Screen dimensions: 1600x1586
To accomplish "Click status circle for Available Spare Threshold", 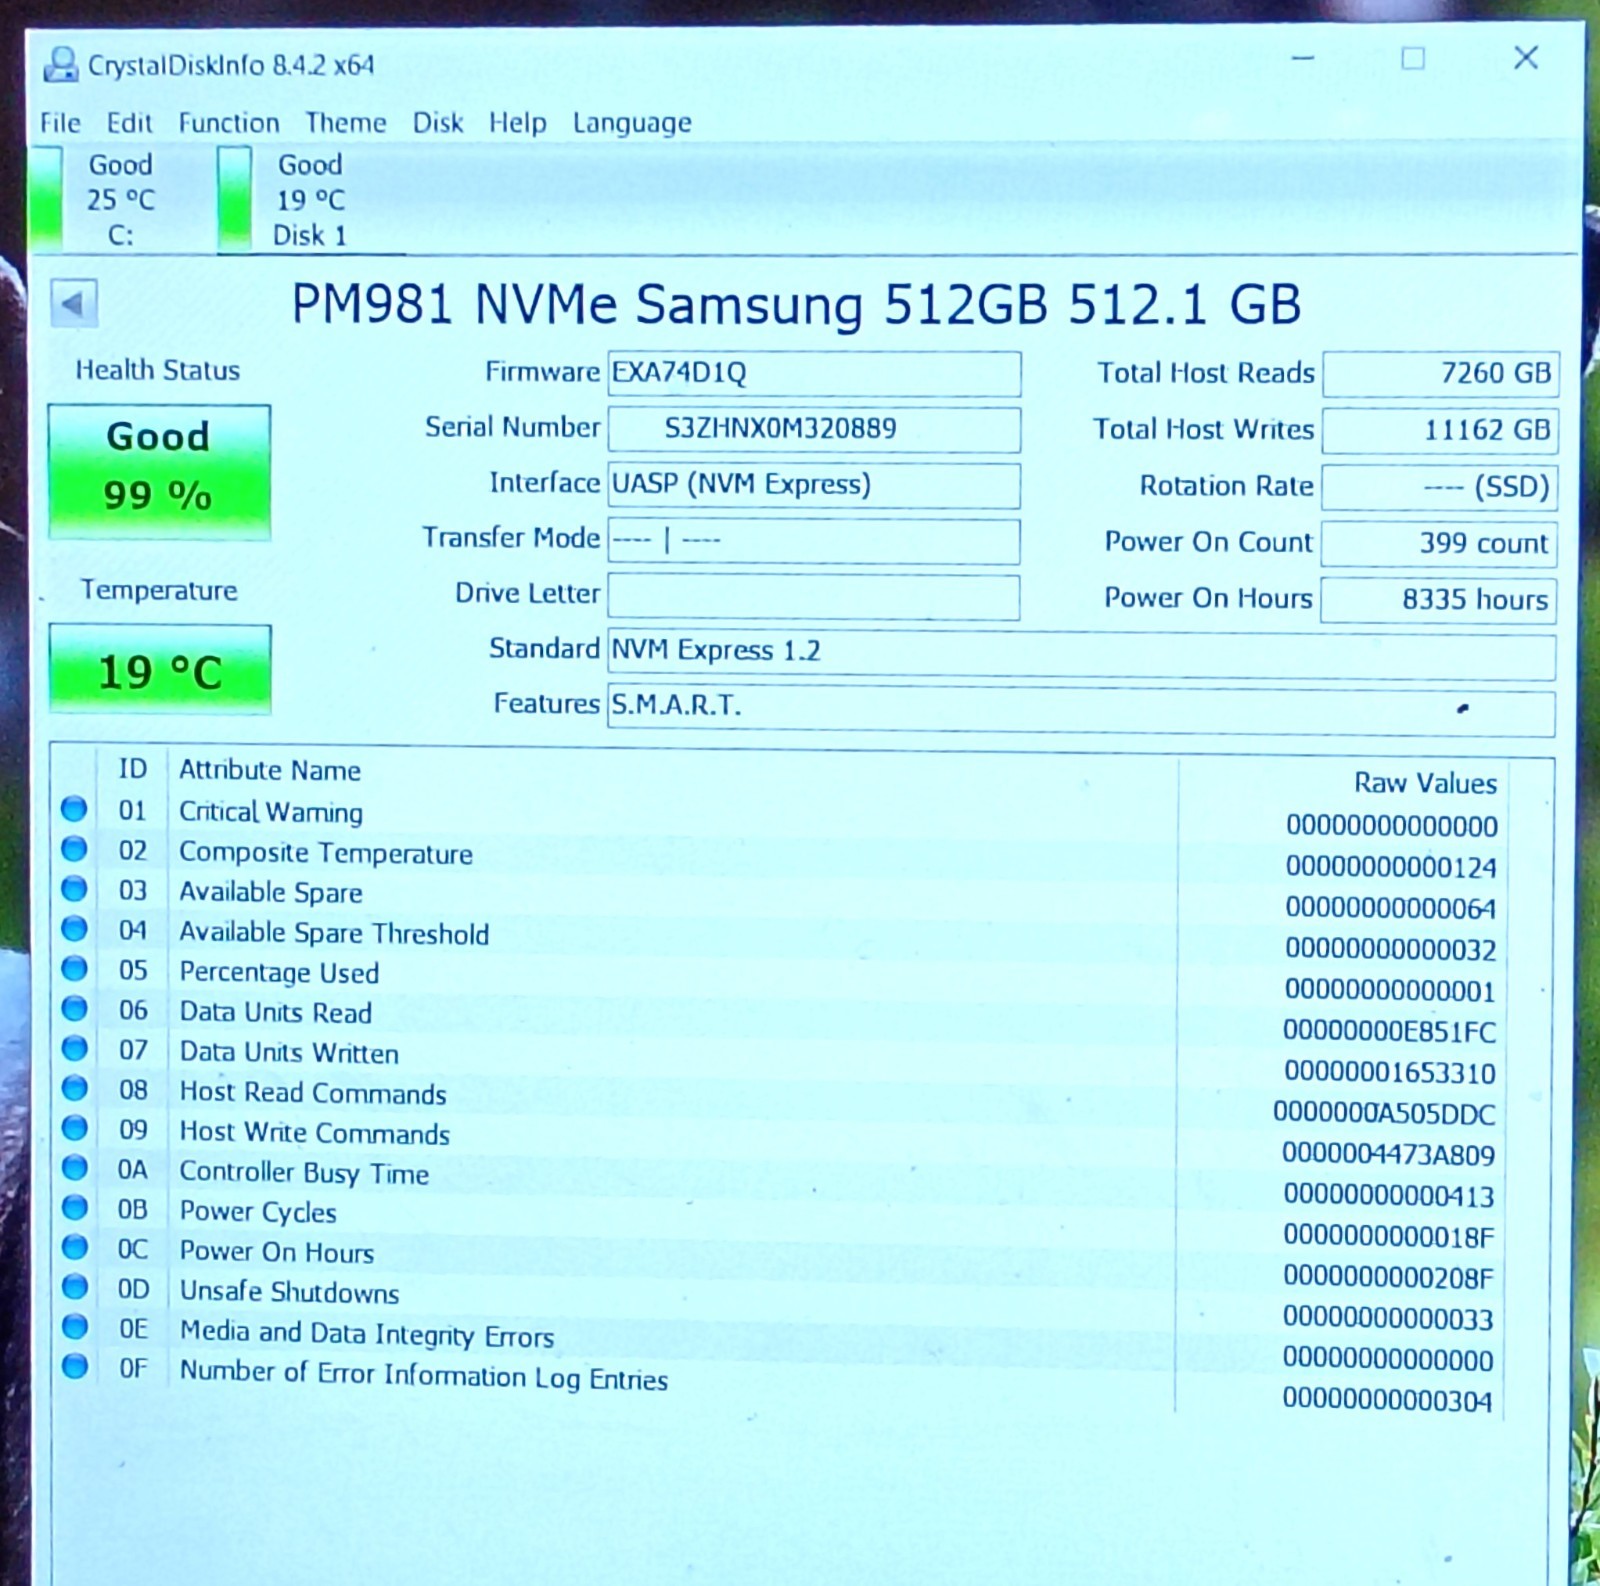I will 74,929.
